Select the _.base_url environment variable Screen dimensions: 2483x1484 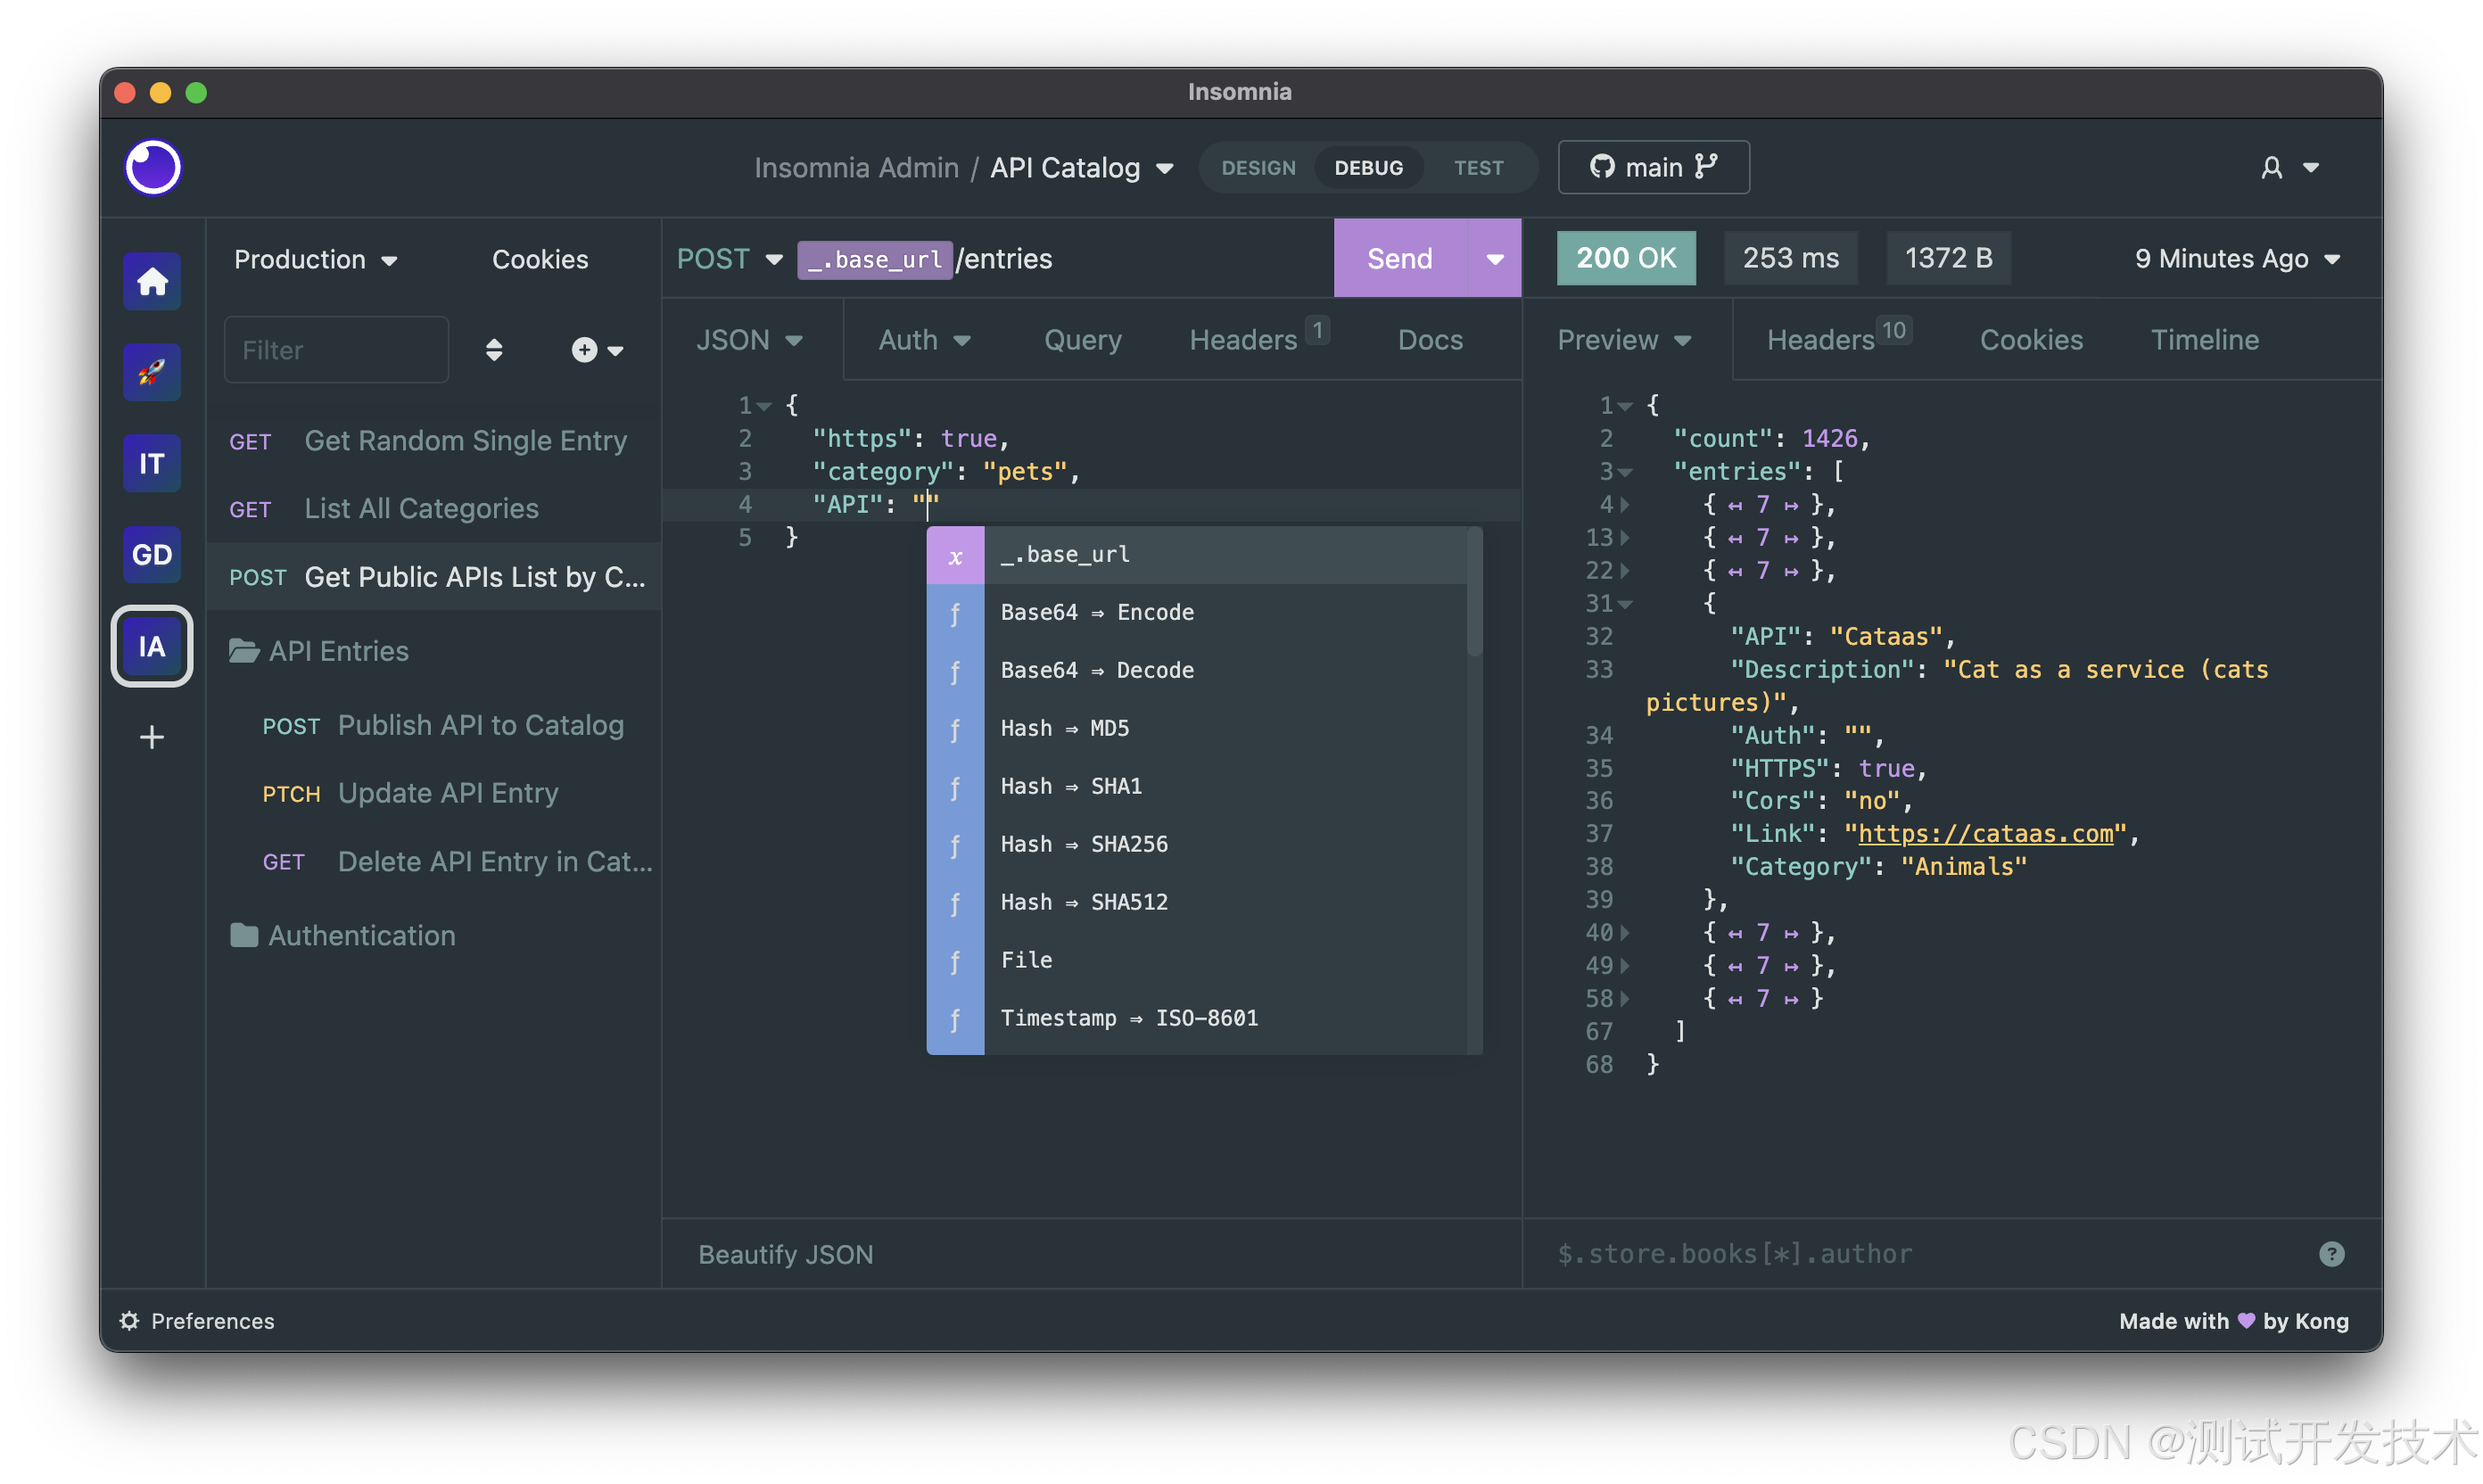tap(1211, 555)
